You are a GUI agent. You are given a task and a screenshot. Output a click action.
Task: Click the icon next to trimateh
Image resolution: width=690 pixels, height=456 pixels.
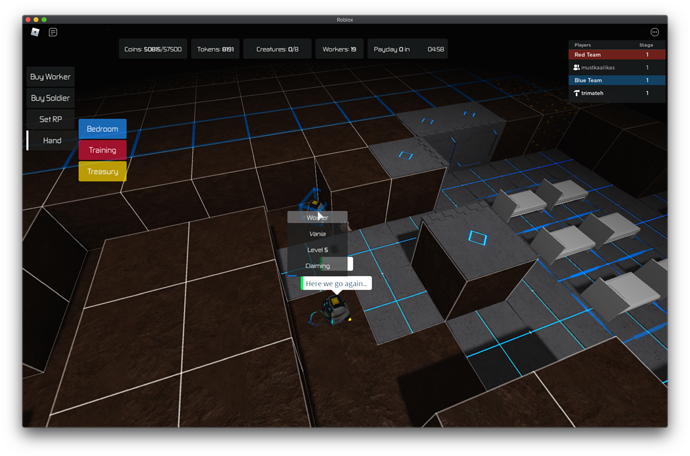(576, 93)
